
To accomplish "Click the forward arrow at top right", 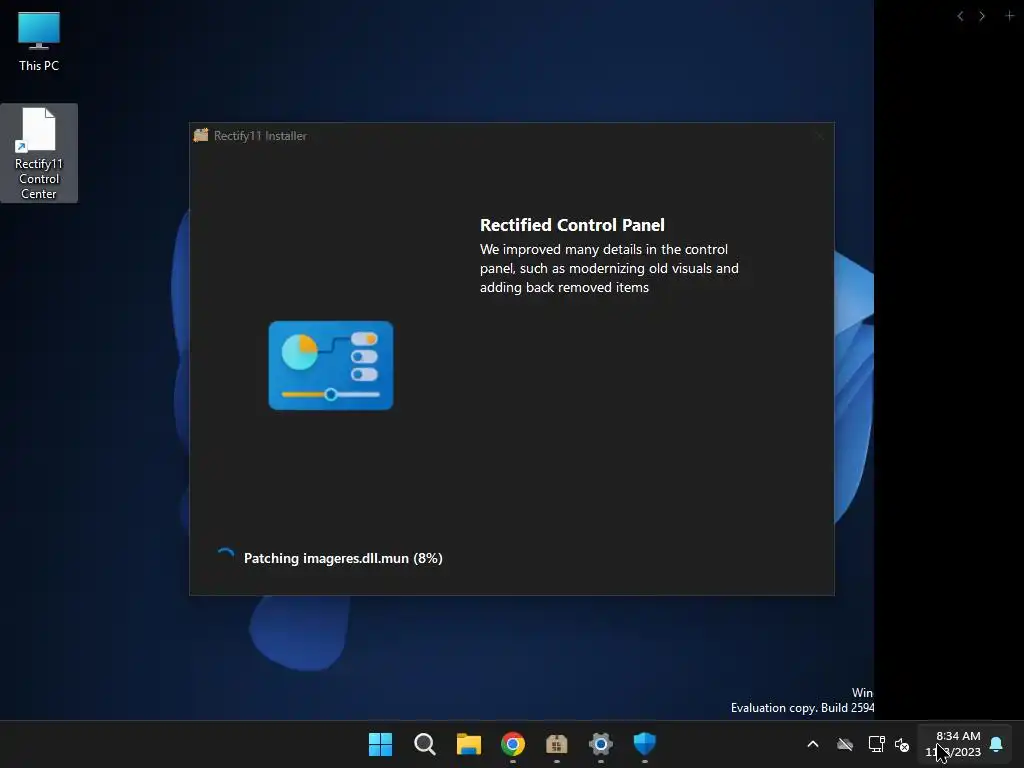I will (x=982, y=16).
